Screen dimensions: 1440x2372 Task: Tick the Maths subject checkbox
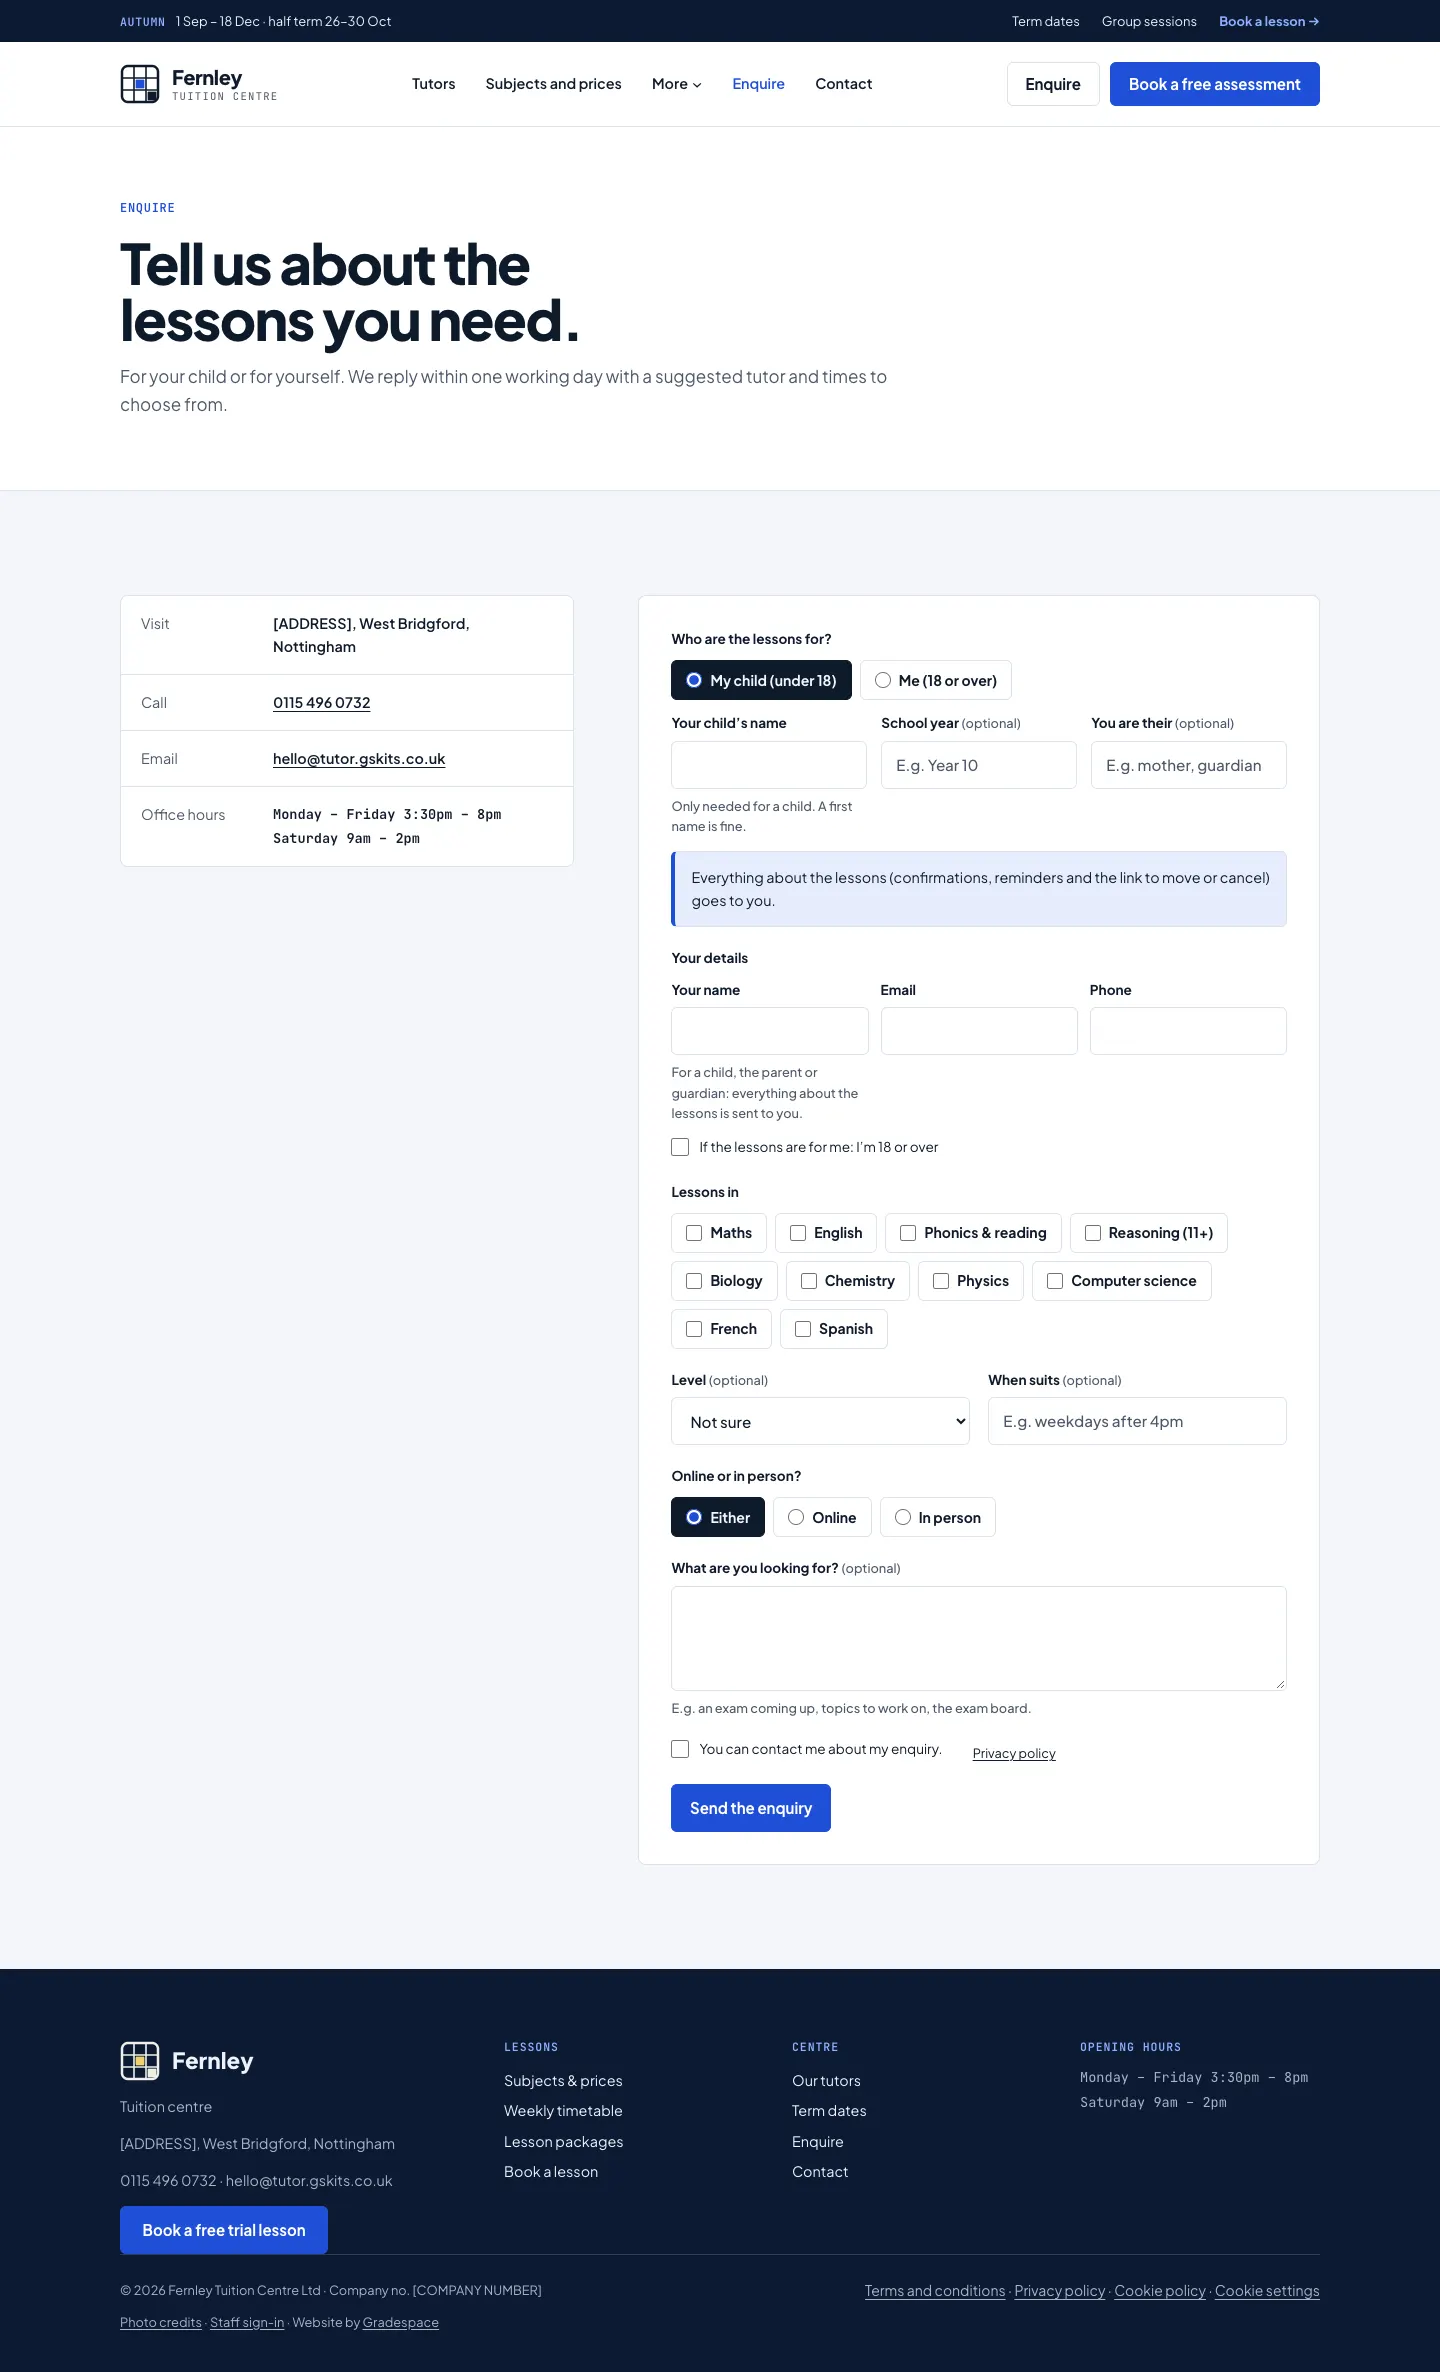694,1233
